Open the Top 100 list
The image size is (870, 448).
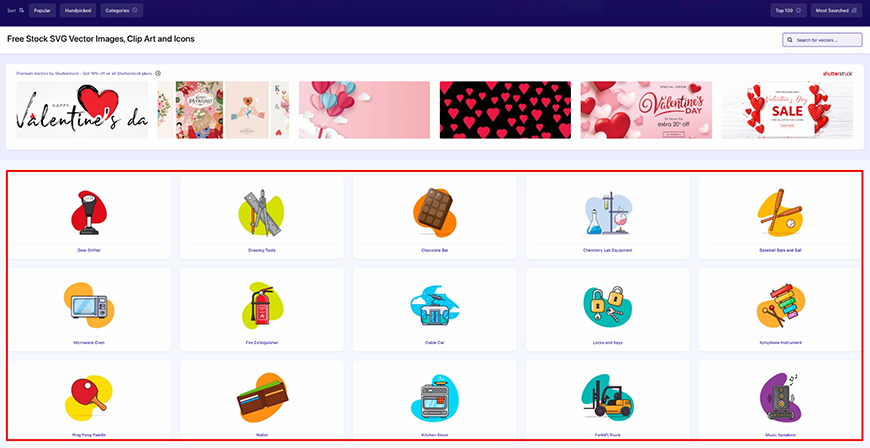point(788,11)
